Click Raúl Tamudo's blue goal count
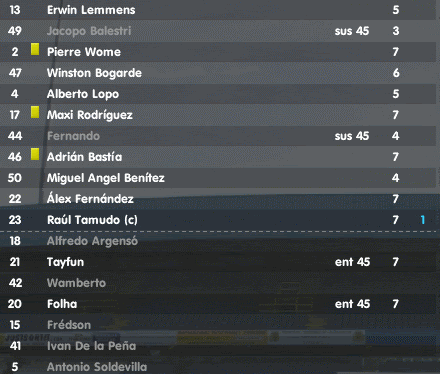Viewport: 440px width, 374px height. [423, 220]
